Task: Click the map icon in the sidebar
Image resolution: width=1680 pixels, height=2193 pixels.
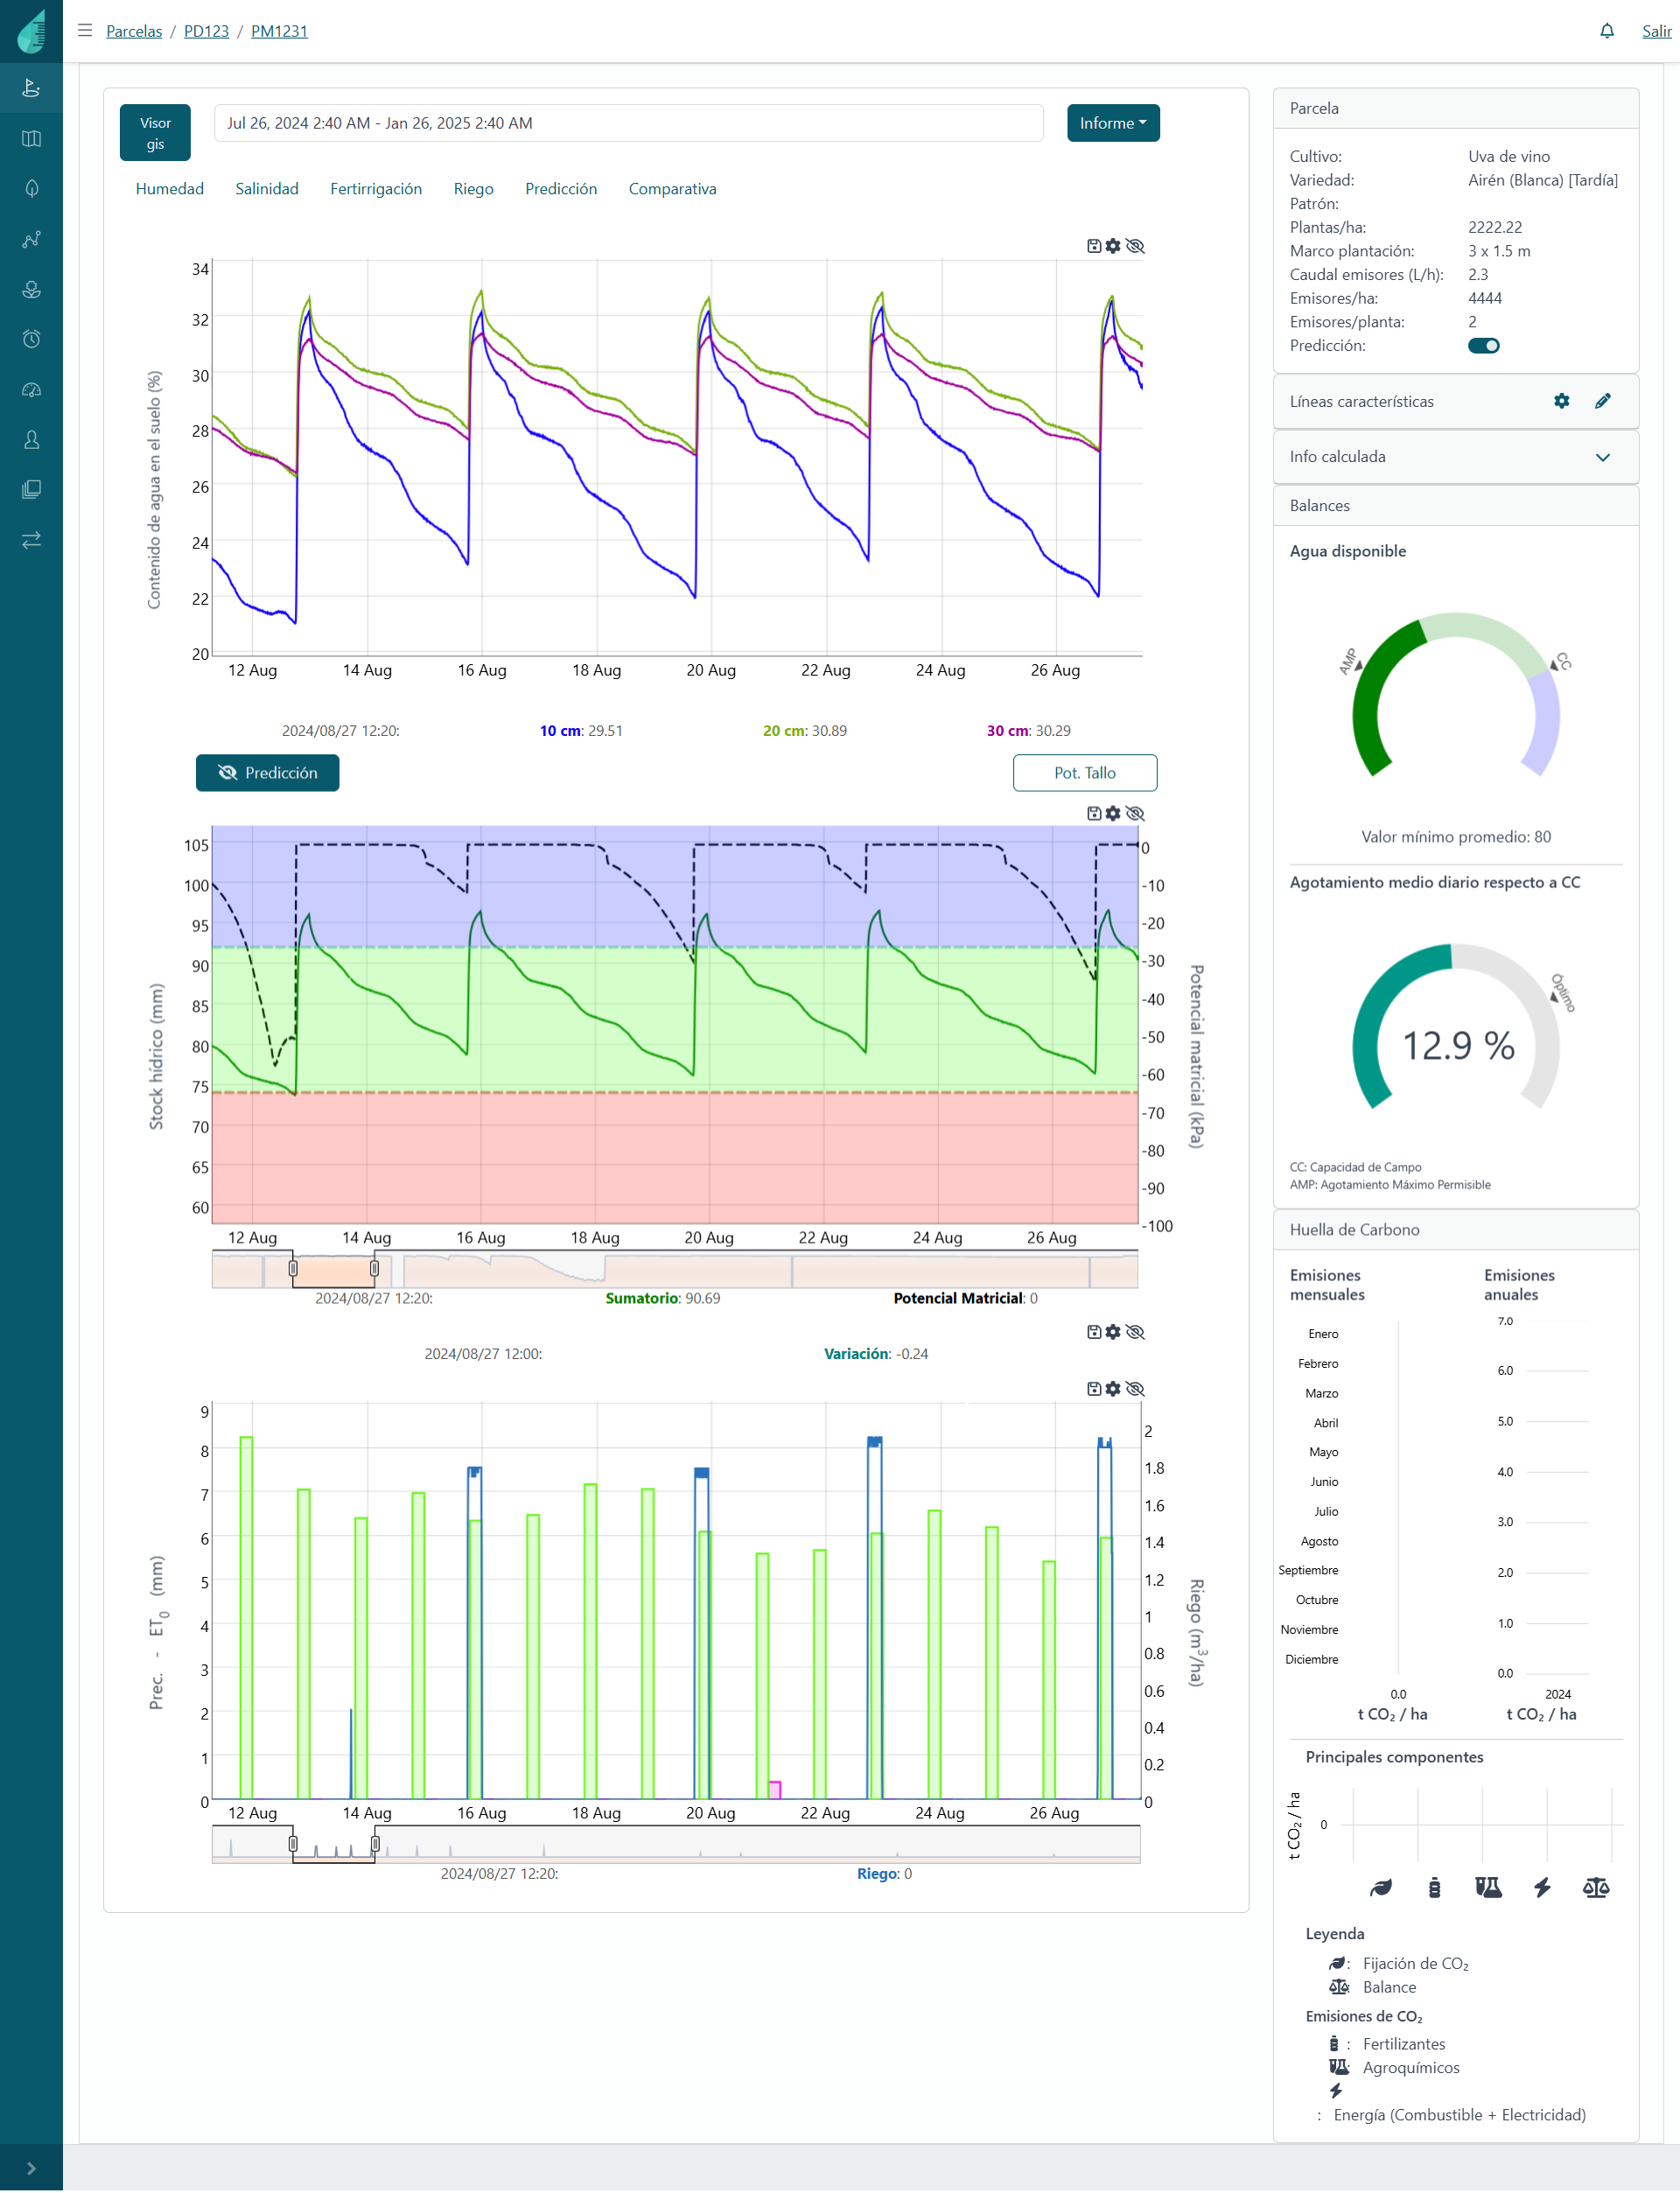Action: tap(31, 139)
